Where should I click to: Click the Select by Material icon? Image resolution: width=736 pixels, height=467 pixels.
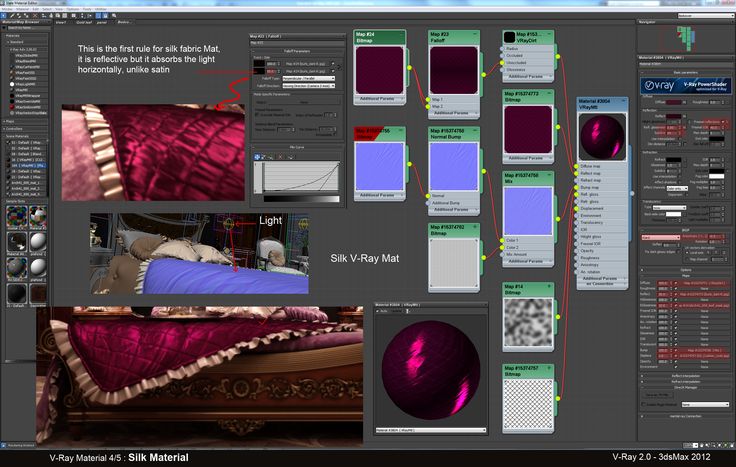point(114,15)
